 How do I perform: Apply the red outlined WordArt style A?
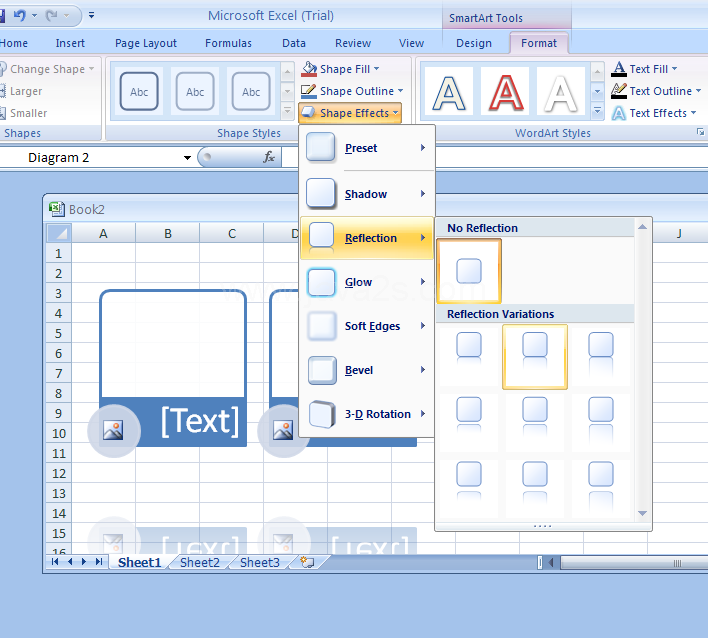[x=505, y=93]
